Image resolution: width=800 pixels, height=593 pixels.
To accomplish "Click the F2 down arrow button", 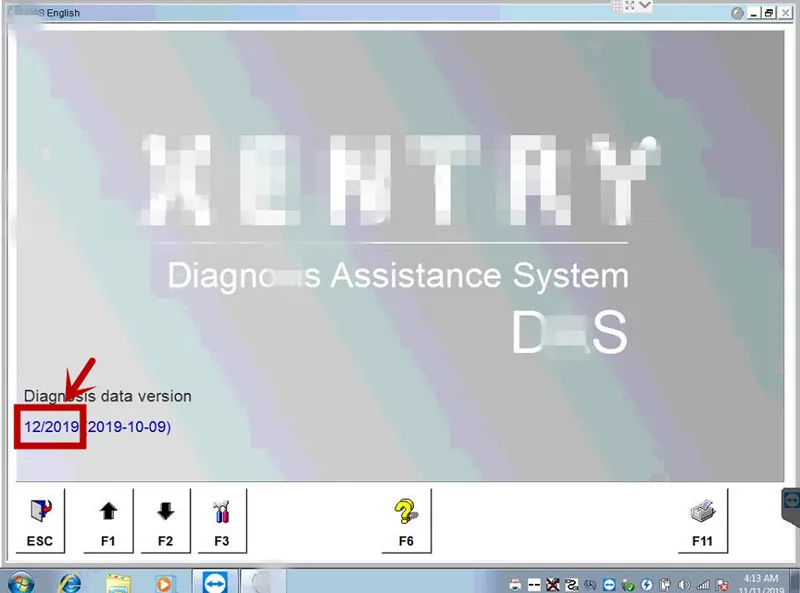I will pos(165,521).
